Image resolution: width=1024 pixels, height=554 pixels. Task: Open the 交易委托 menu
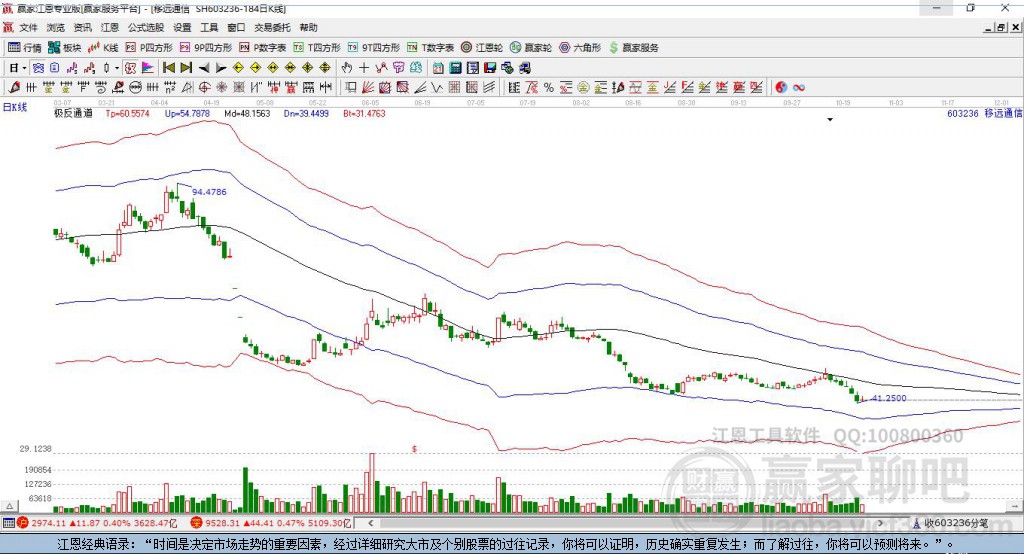point(272,27)
